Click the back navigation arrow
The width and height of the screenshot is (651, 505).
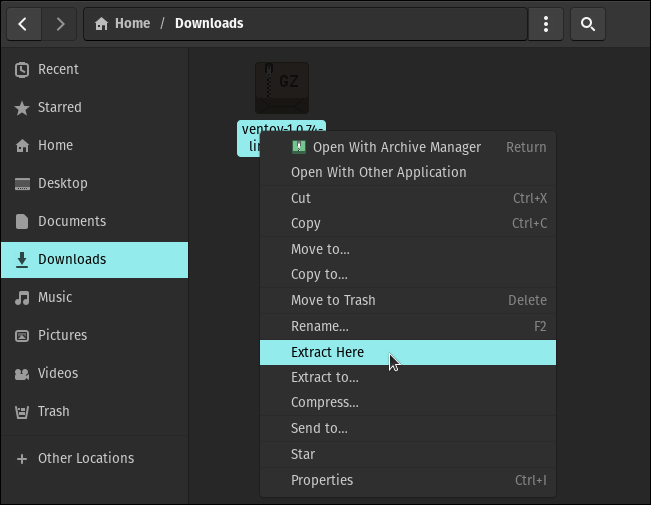click(x=24, y=23)
